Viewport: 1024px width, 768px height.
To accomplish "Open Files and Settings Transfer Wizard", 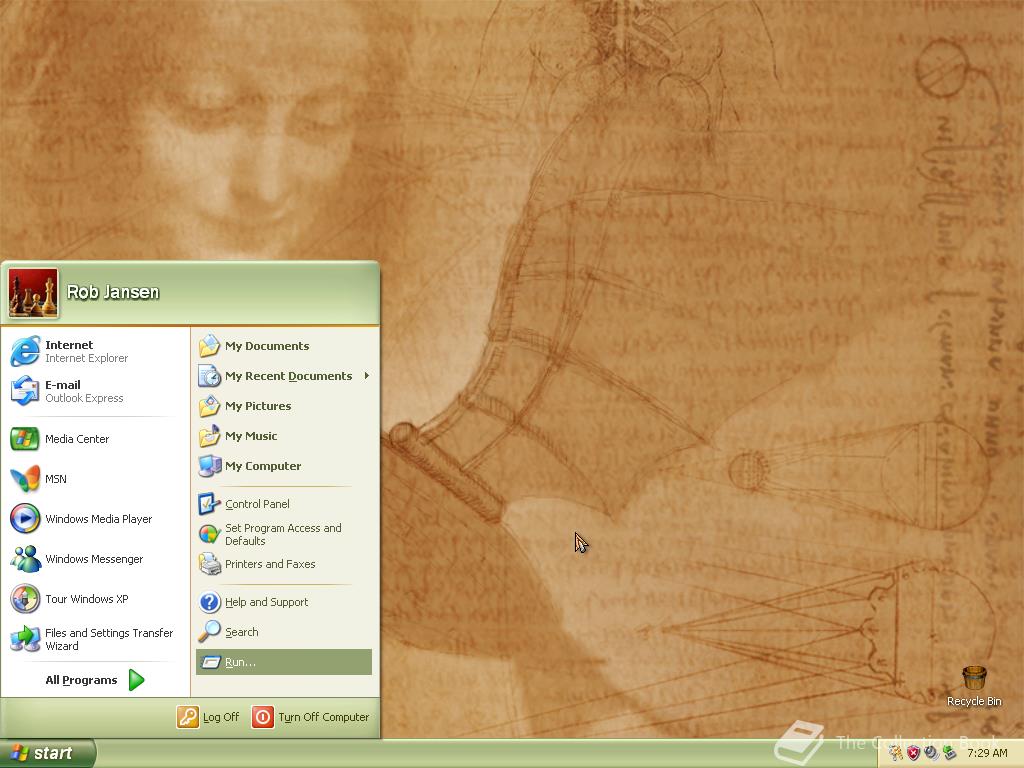I will tap(95, 639).
